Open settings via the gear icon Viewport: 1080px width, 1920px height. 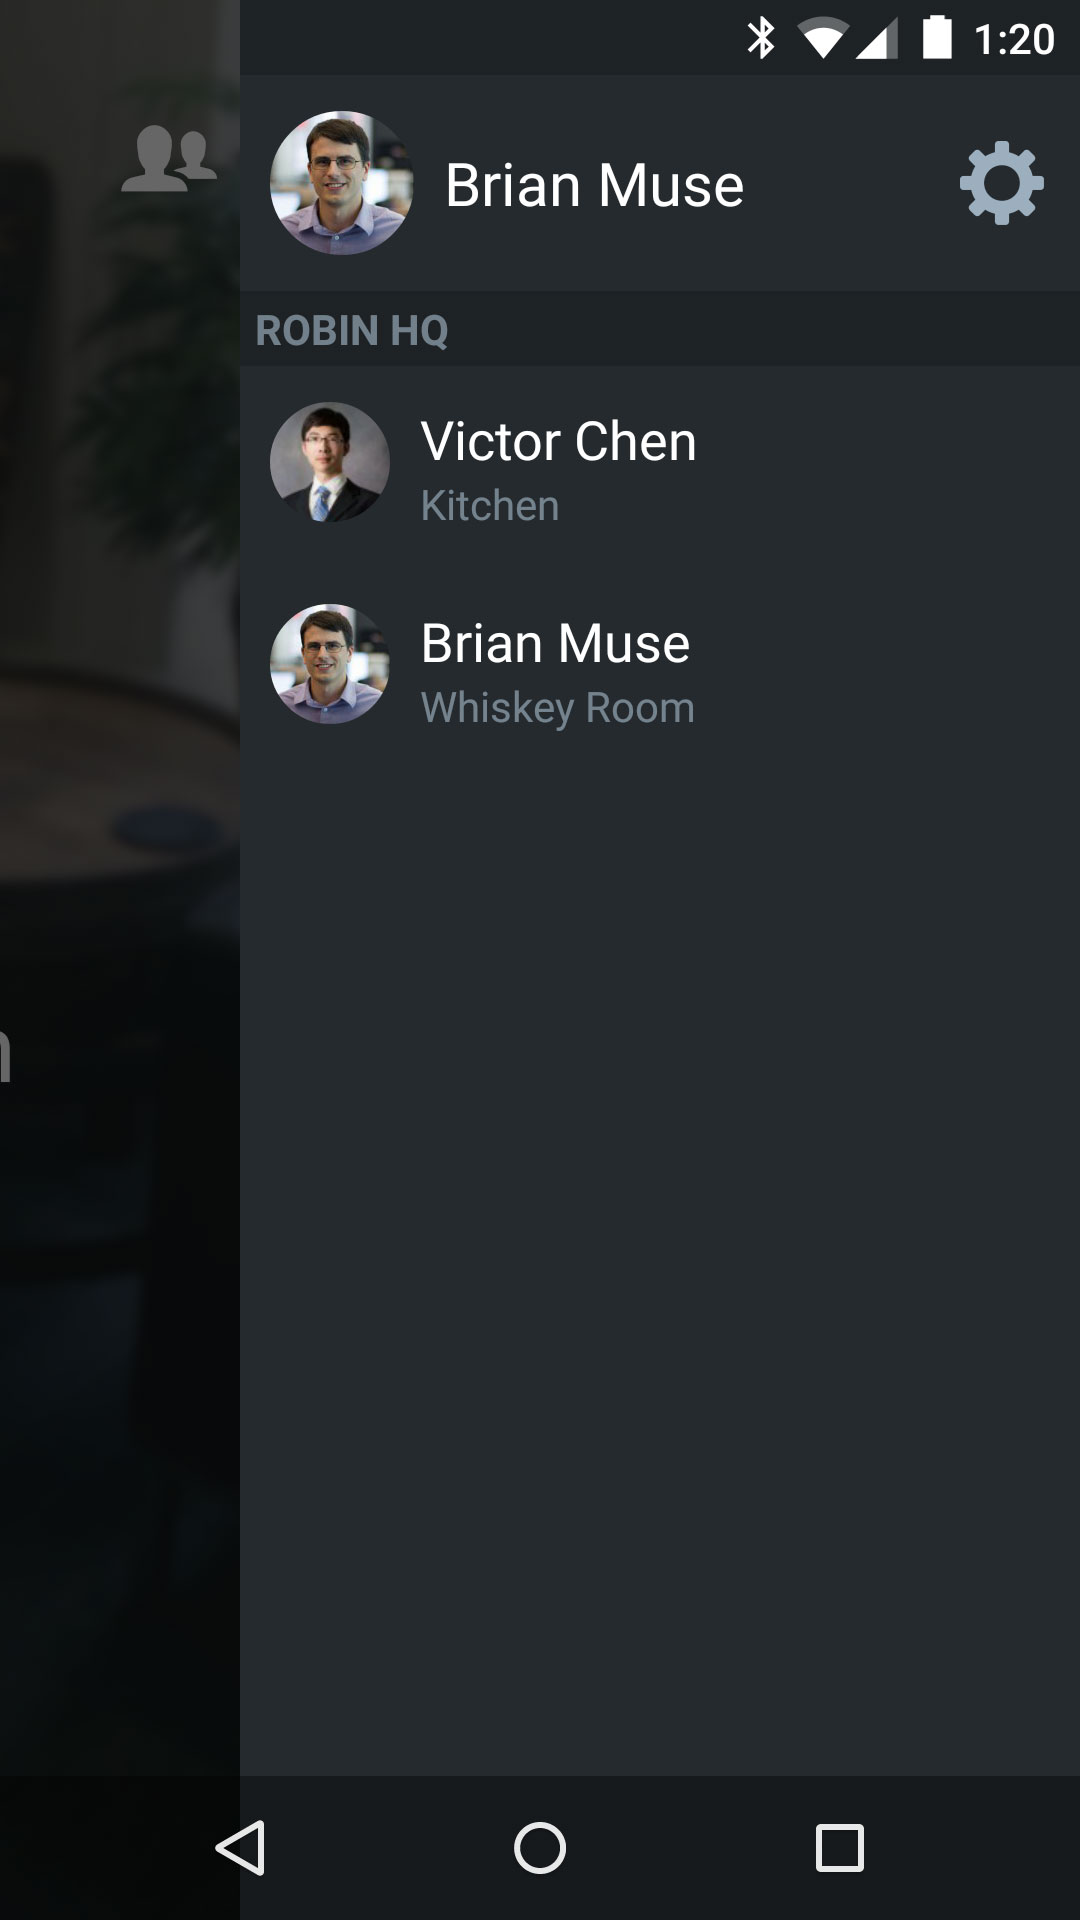[1001, 183]
